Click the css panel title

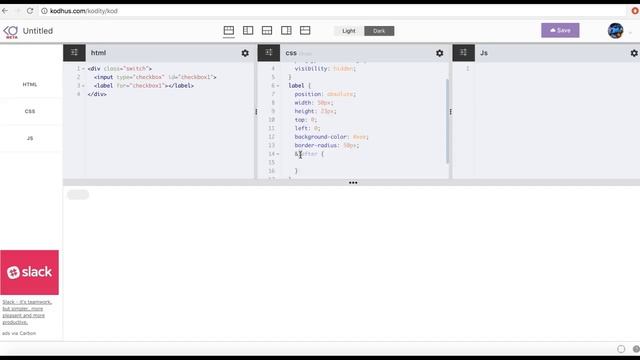(291, 53)
